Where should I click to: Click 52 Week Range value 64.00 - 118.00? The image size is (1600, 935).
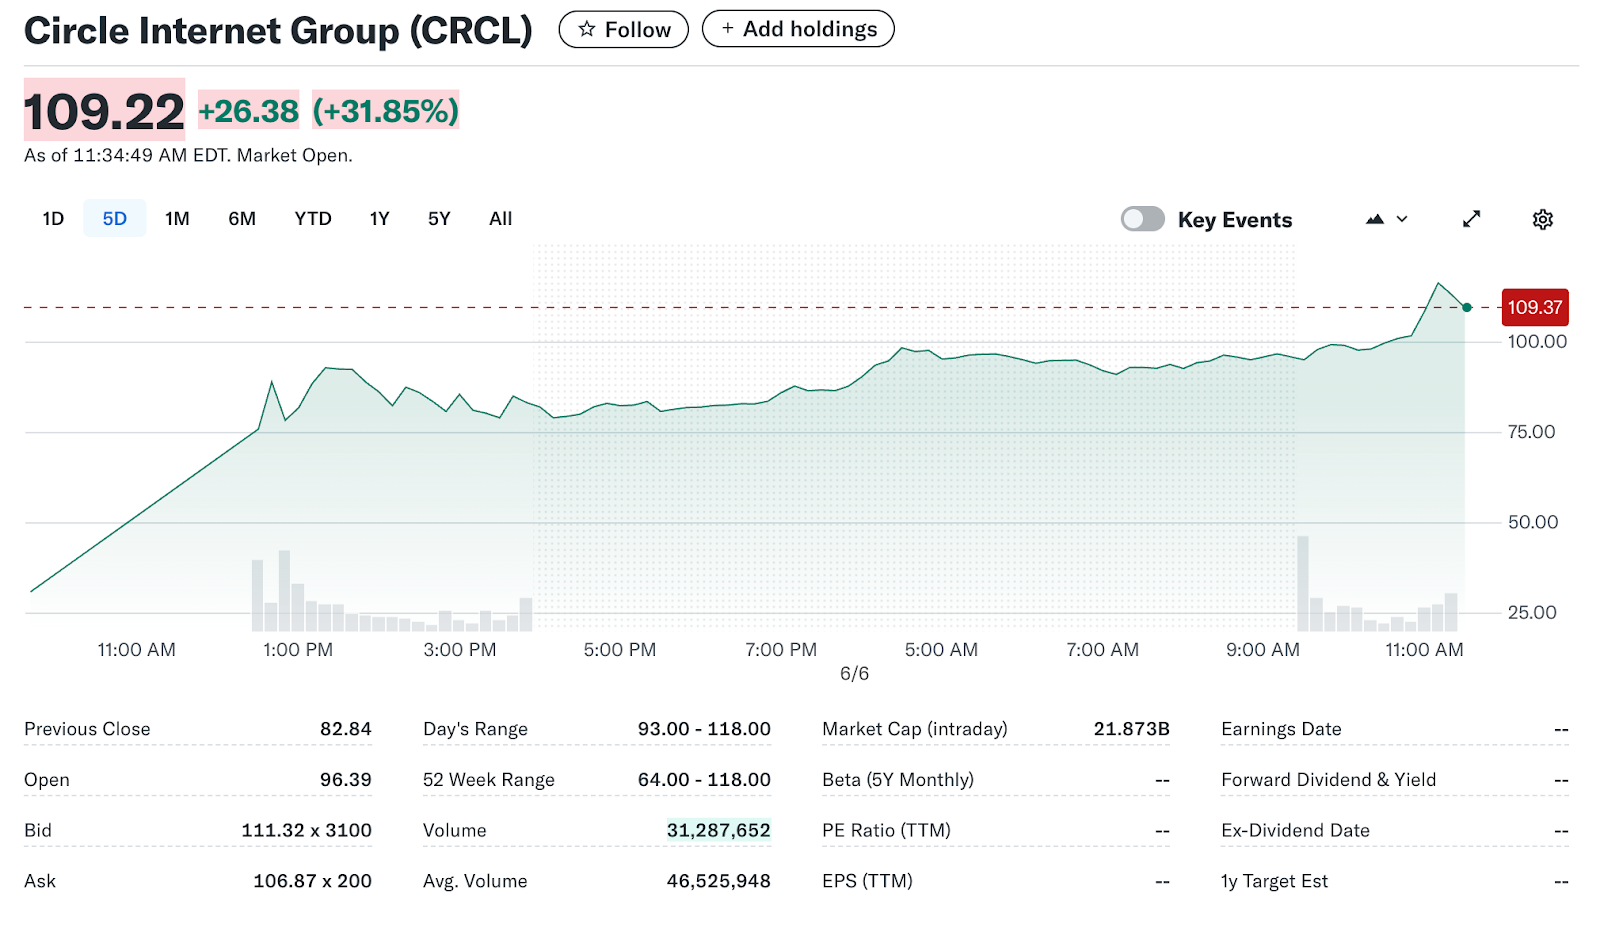point(704,780)
